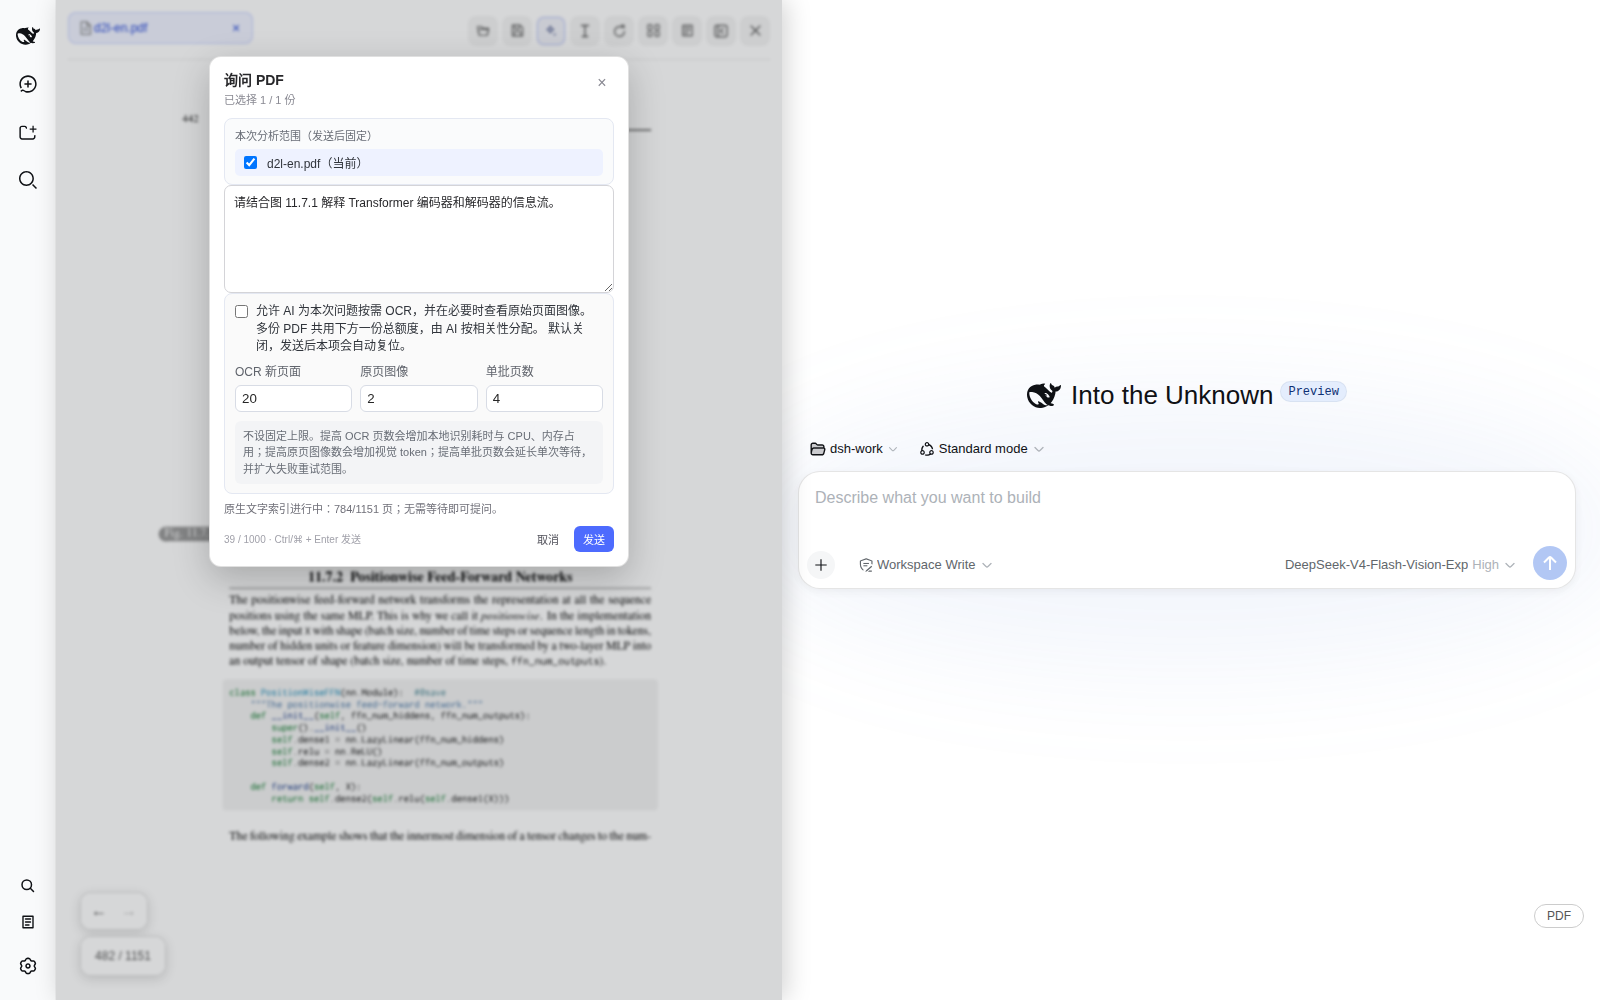The image size is (1600, 1000).
Task: Click OCR 新页面 number field
Action: pyautogui.click(x=293, y=398)
